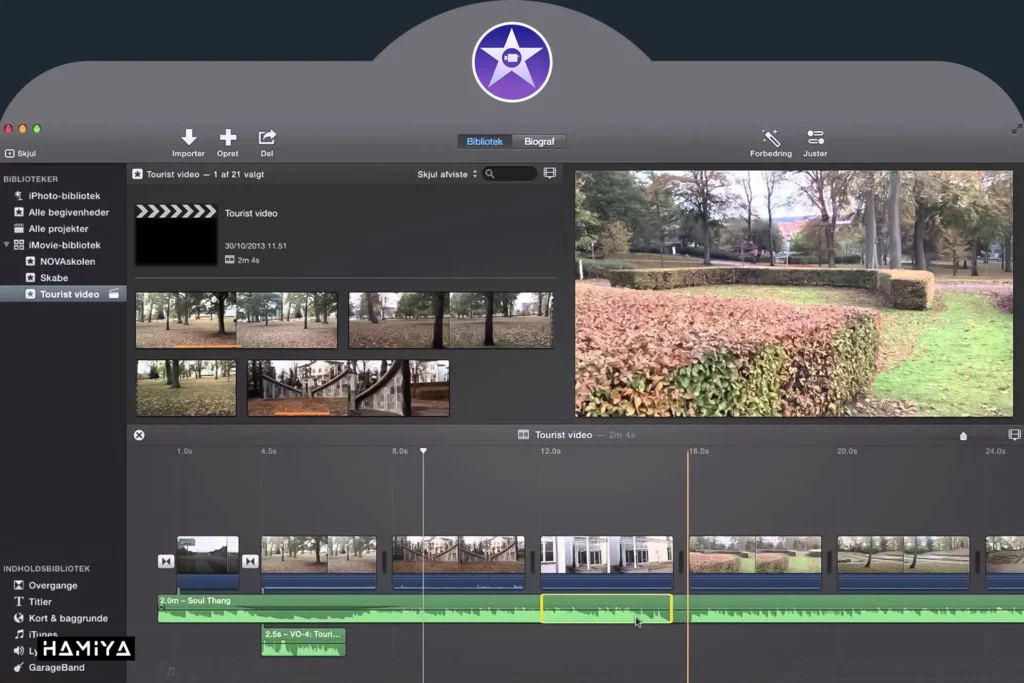Switch to the Biograf tab
The image size is (1024, 683).
[x=540, y=141]
